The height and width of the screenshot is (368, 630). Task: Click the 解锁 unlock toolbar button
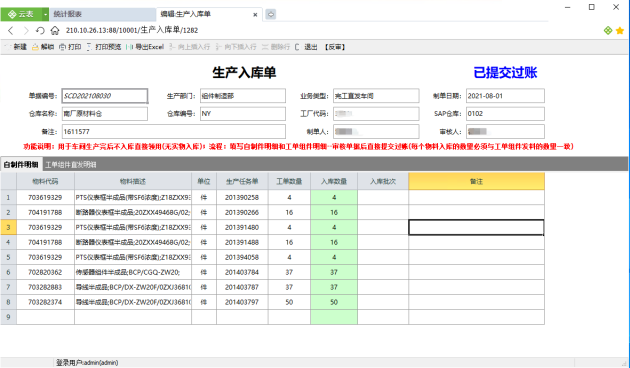click(43, 47)
